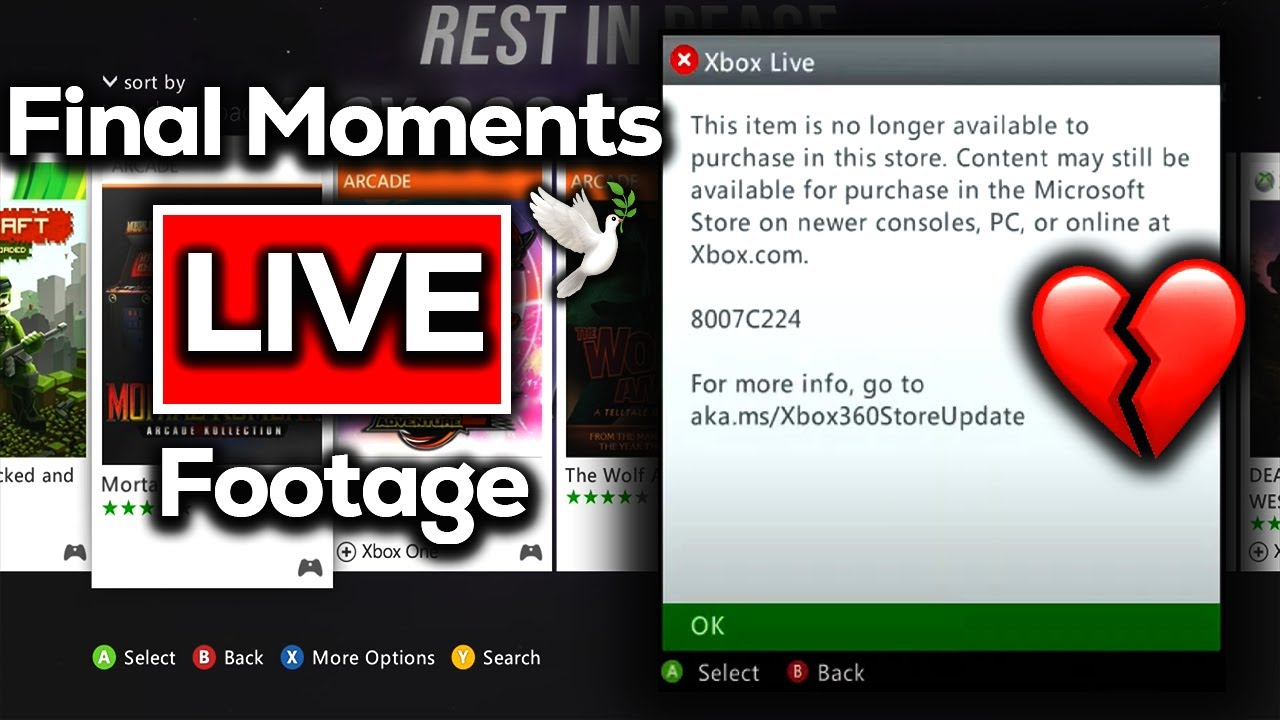Expand the sort by dropdown chevron
Image resolution: width=1280 pixels, height=720 pixels.
pos(110,82)
